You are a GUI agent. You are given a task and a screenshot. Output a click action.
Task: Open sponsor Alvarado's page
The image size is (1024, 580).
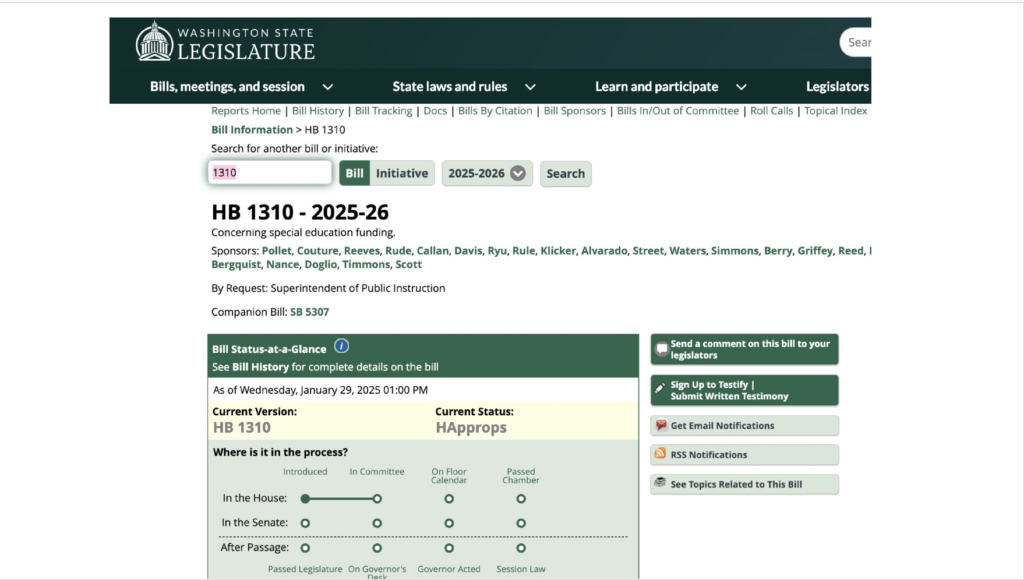[x=603, y=251]
